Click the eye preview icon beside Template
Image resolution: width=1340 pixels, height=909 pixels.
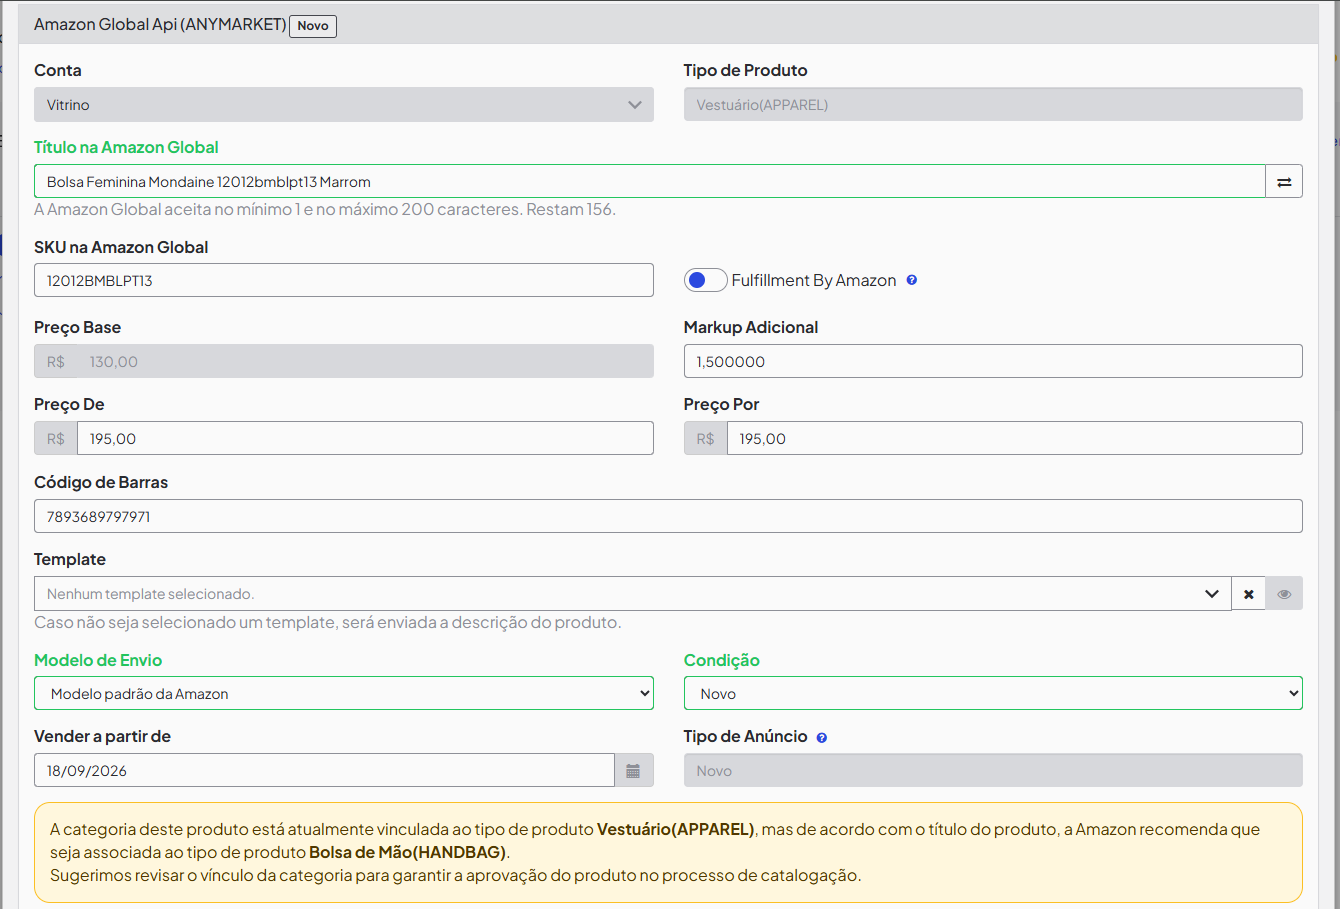[x=1284, y=594]
